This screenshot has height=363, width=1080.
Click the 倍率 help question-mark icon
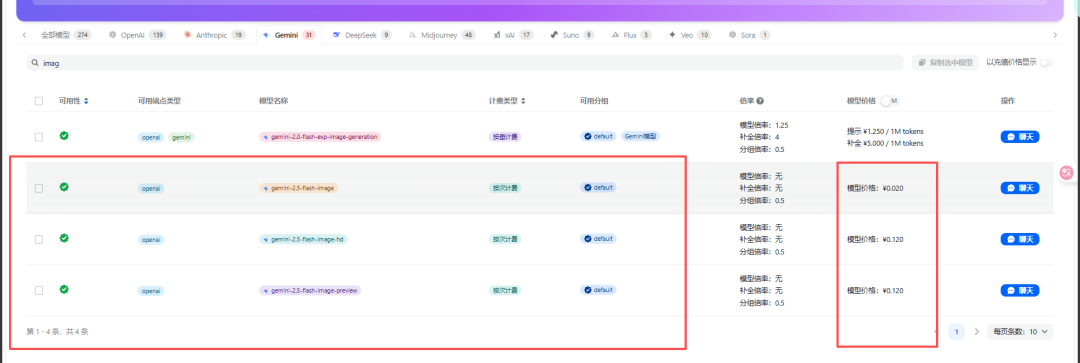760,101
